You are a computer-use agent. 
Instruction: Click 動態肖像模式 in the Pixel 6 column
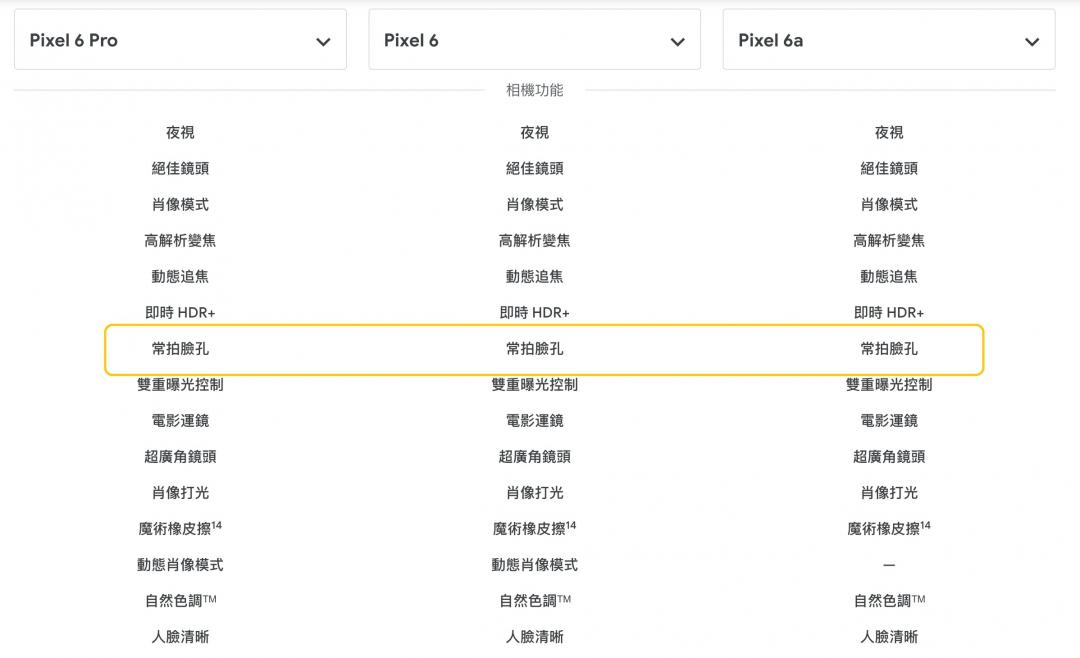click(534, 564)
